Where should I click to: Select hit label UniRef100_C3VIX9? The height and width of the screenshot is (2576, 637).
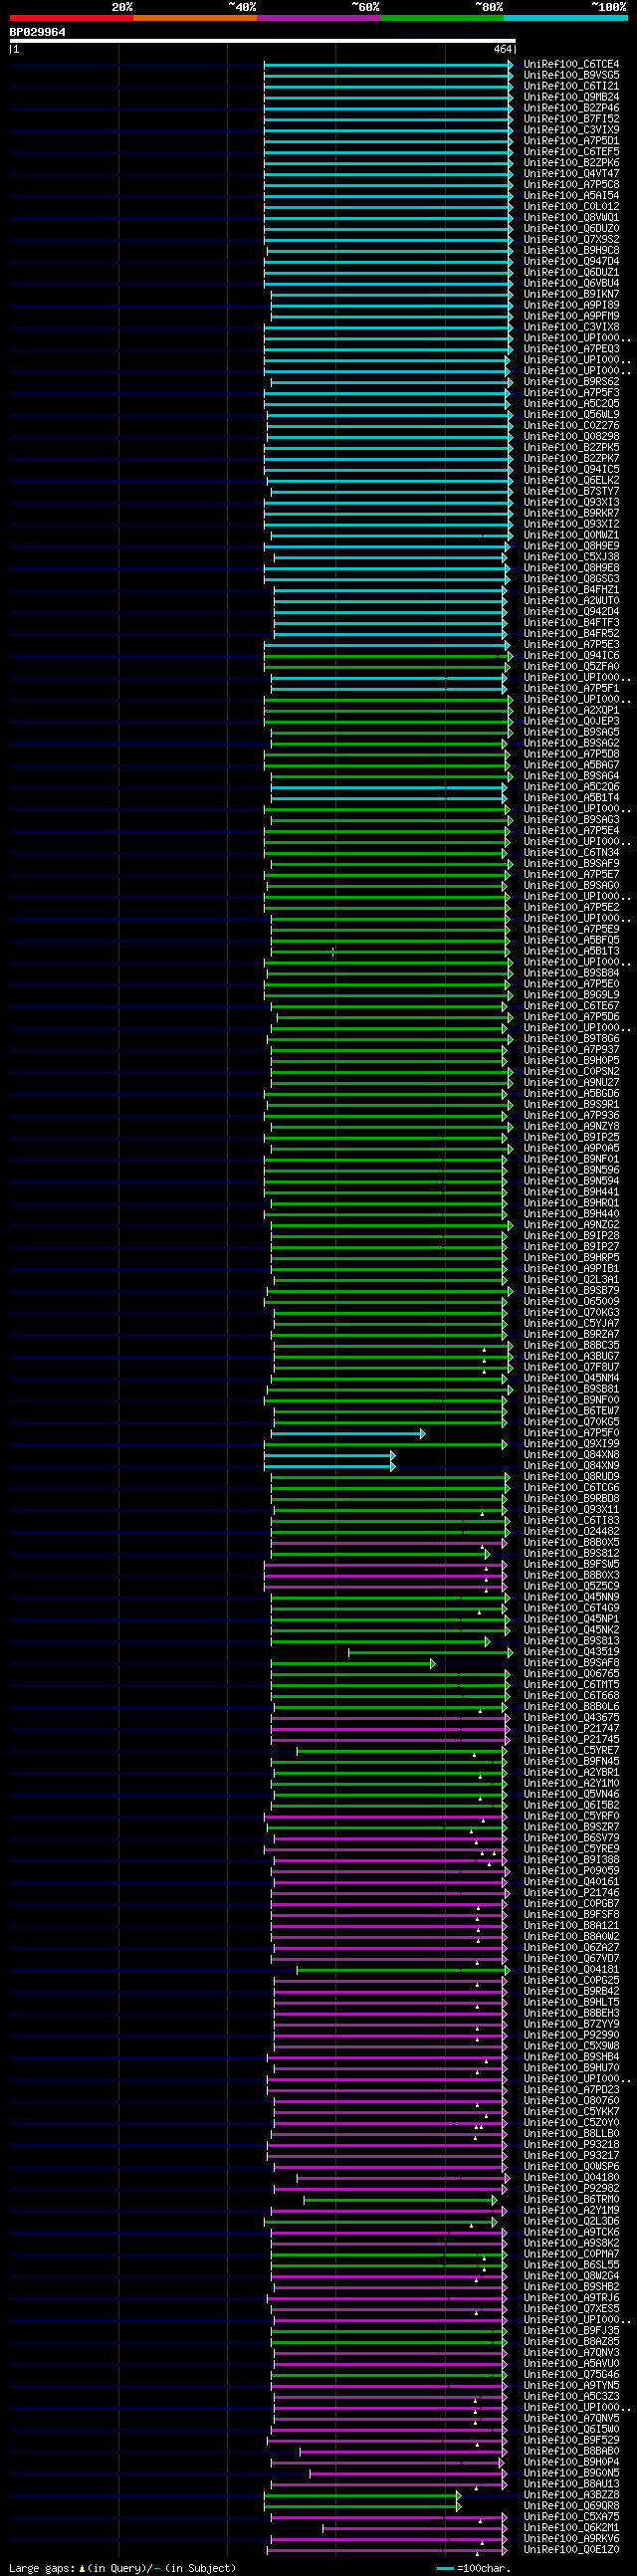coord(571,130)
